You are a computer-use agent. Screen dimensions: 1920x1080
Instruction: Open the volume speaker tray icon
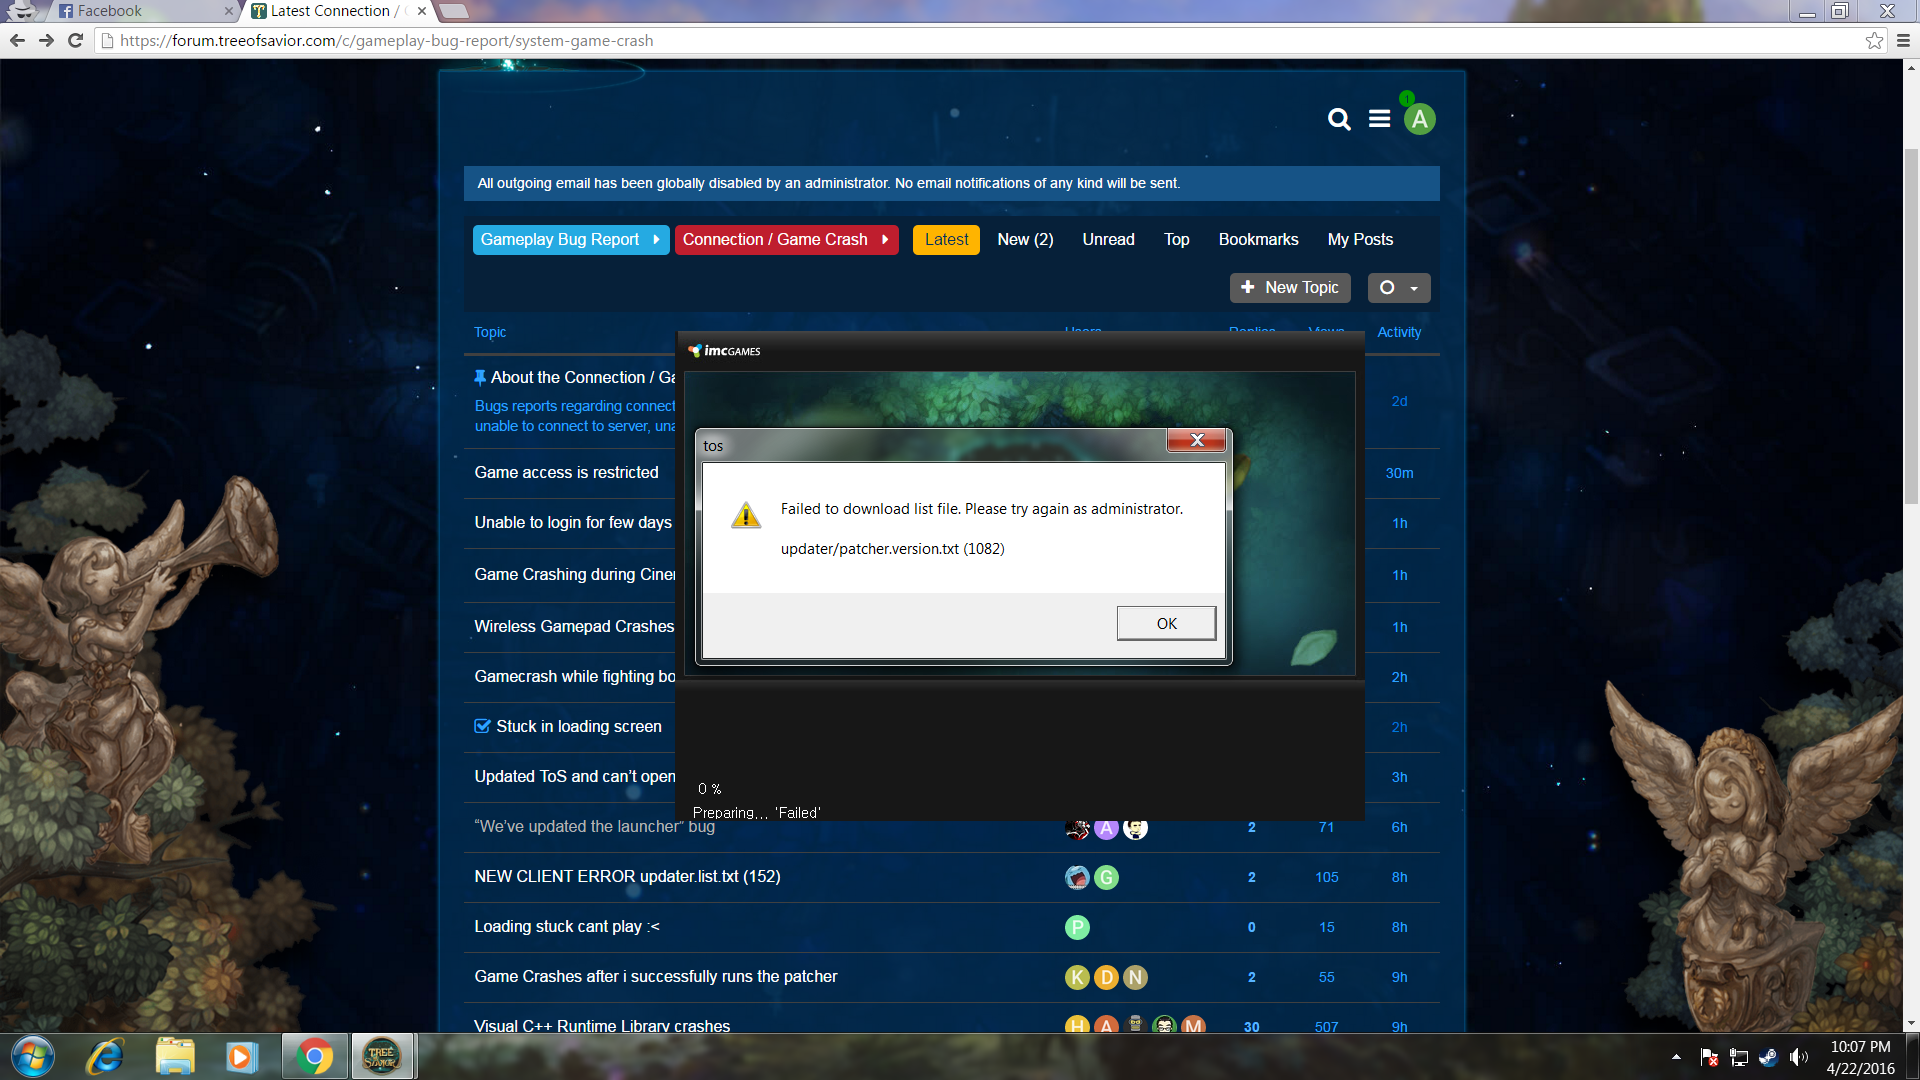click(x=1798, y=1057)
